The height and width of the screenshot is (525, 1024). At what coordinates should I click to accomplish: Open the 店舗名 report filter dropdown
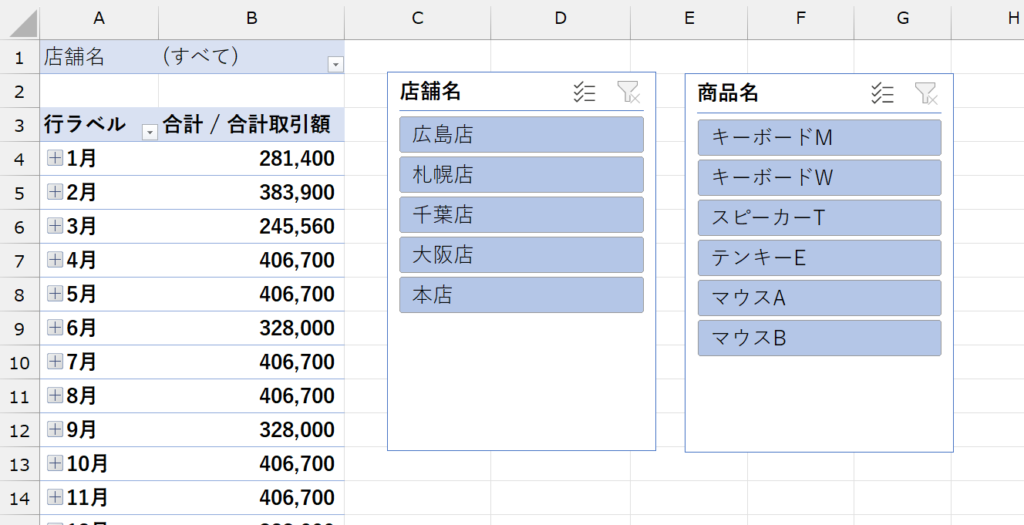point(335,64)
